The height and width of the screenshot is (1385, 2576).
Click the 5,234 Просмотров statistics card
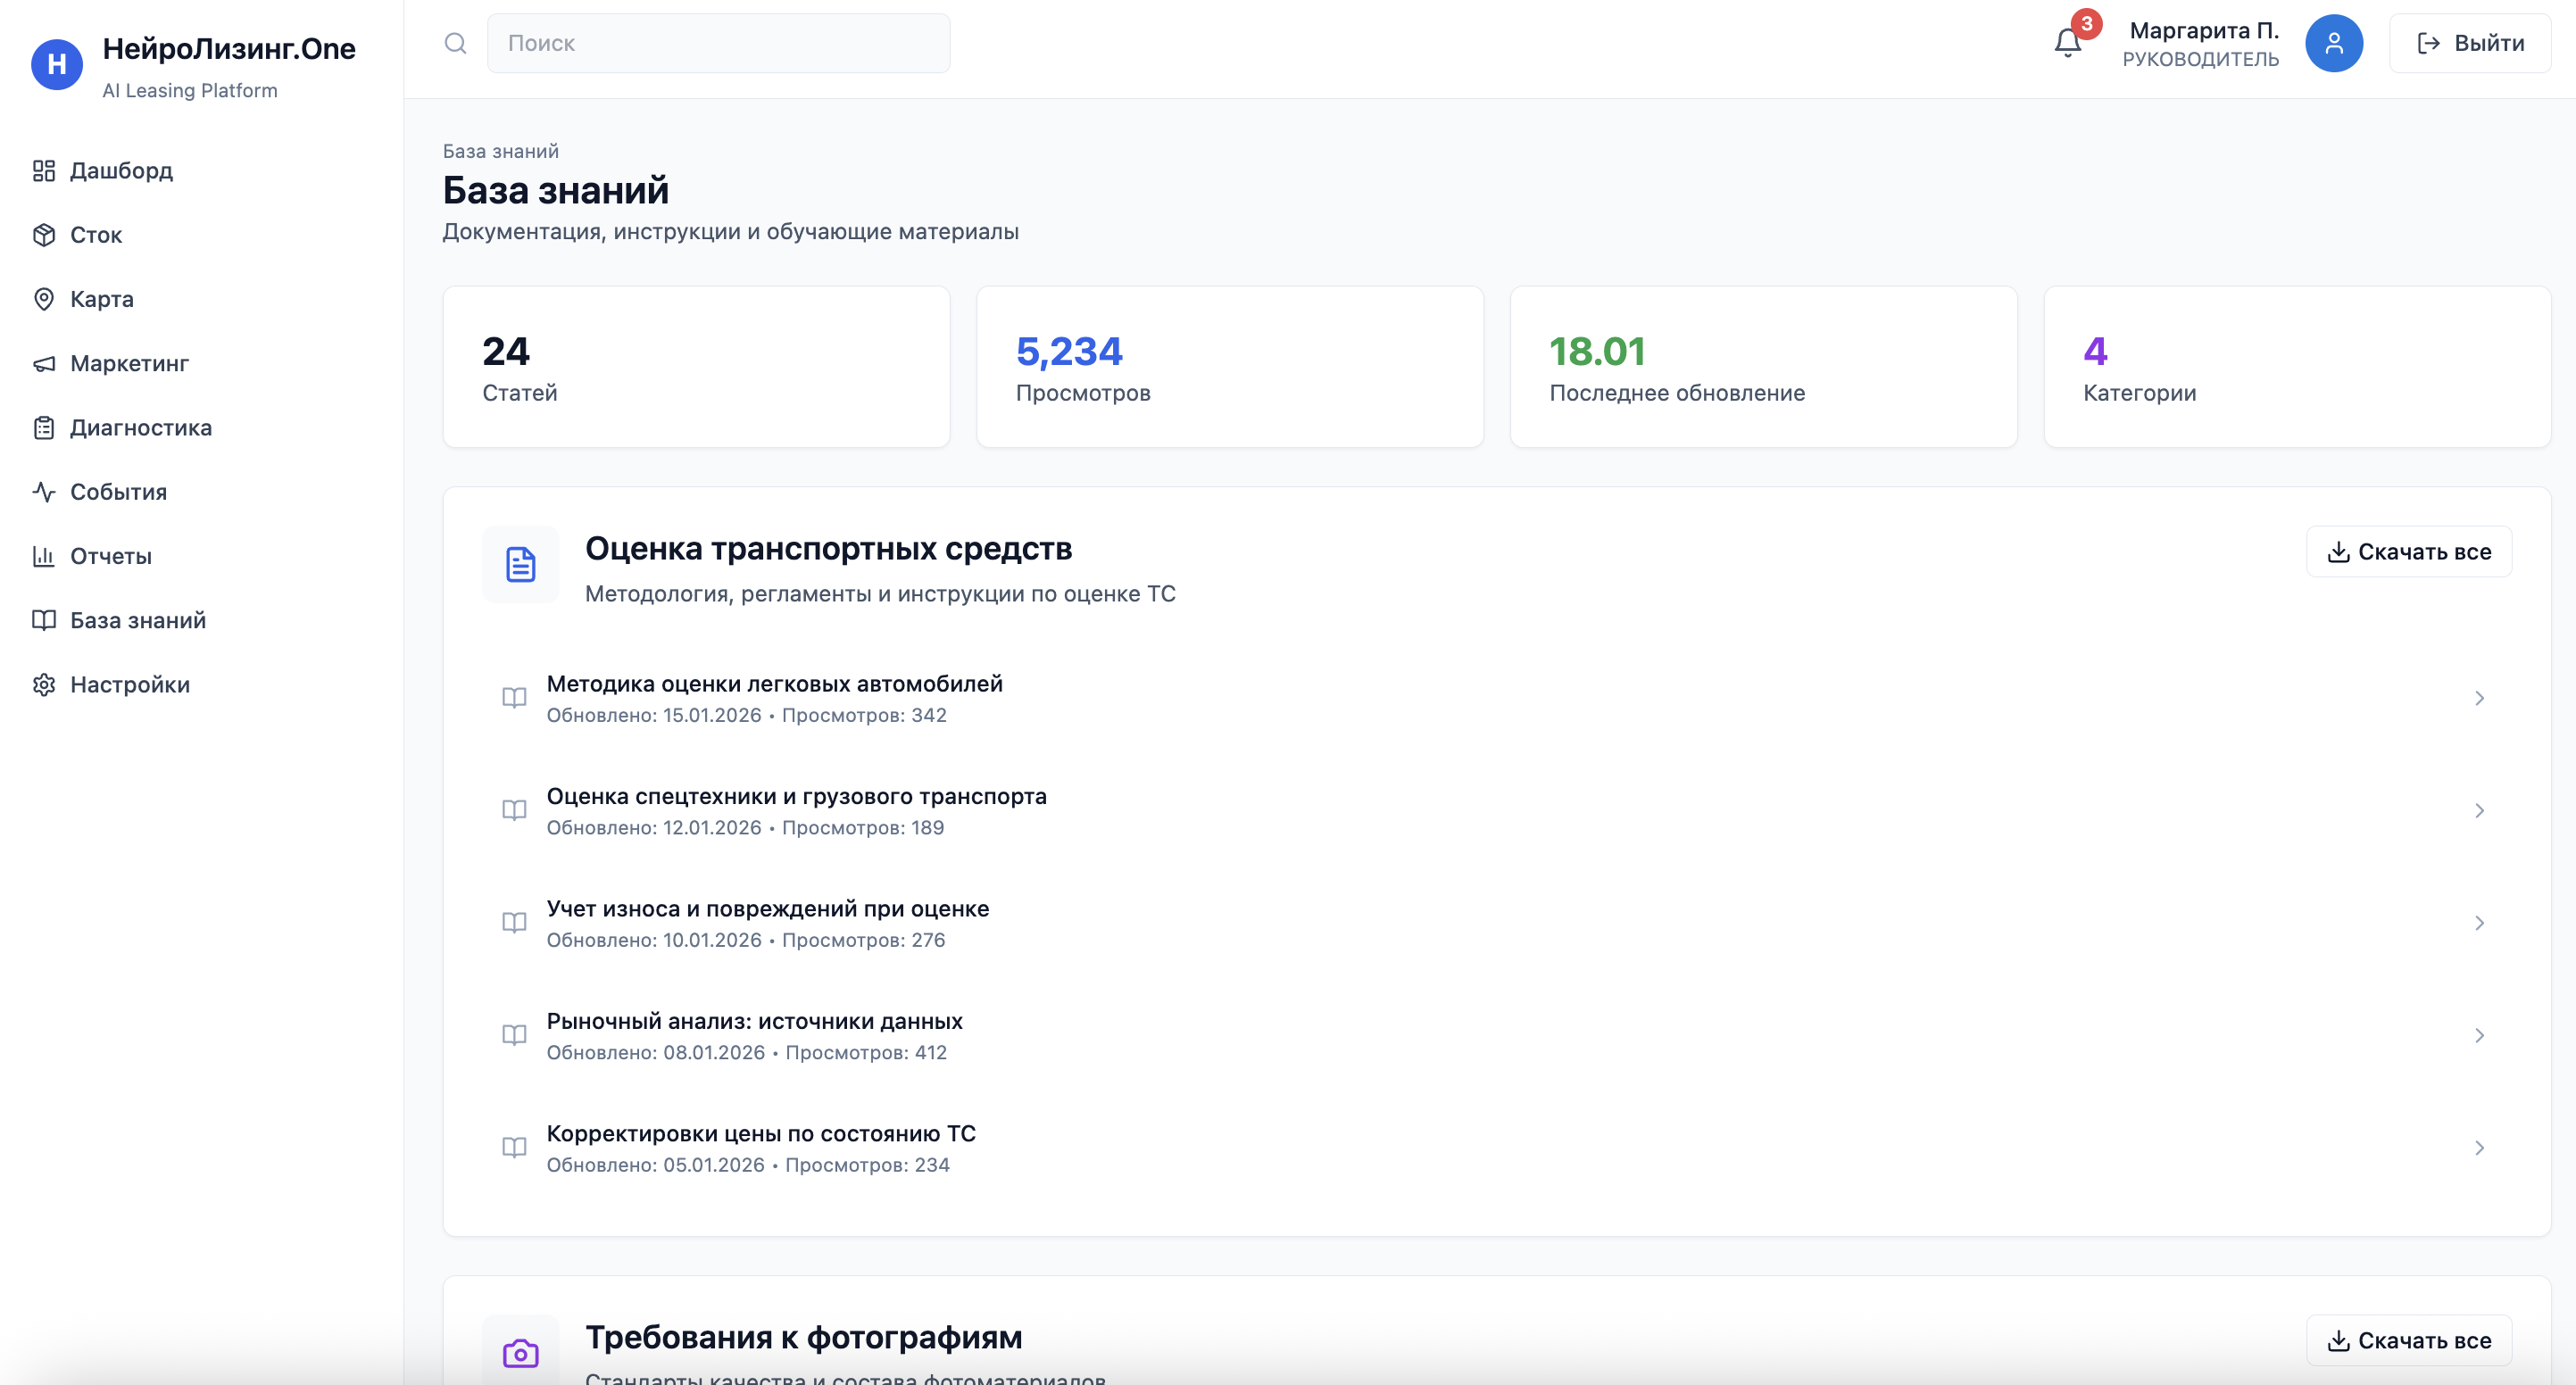1230,366
